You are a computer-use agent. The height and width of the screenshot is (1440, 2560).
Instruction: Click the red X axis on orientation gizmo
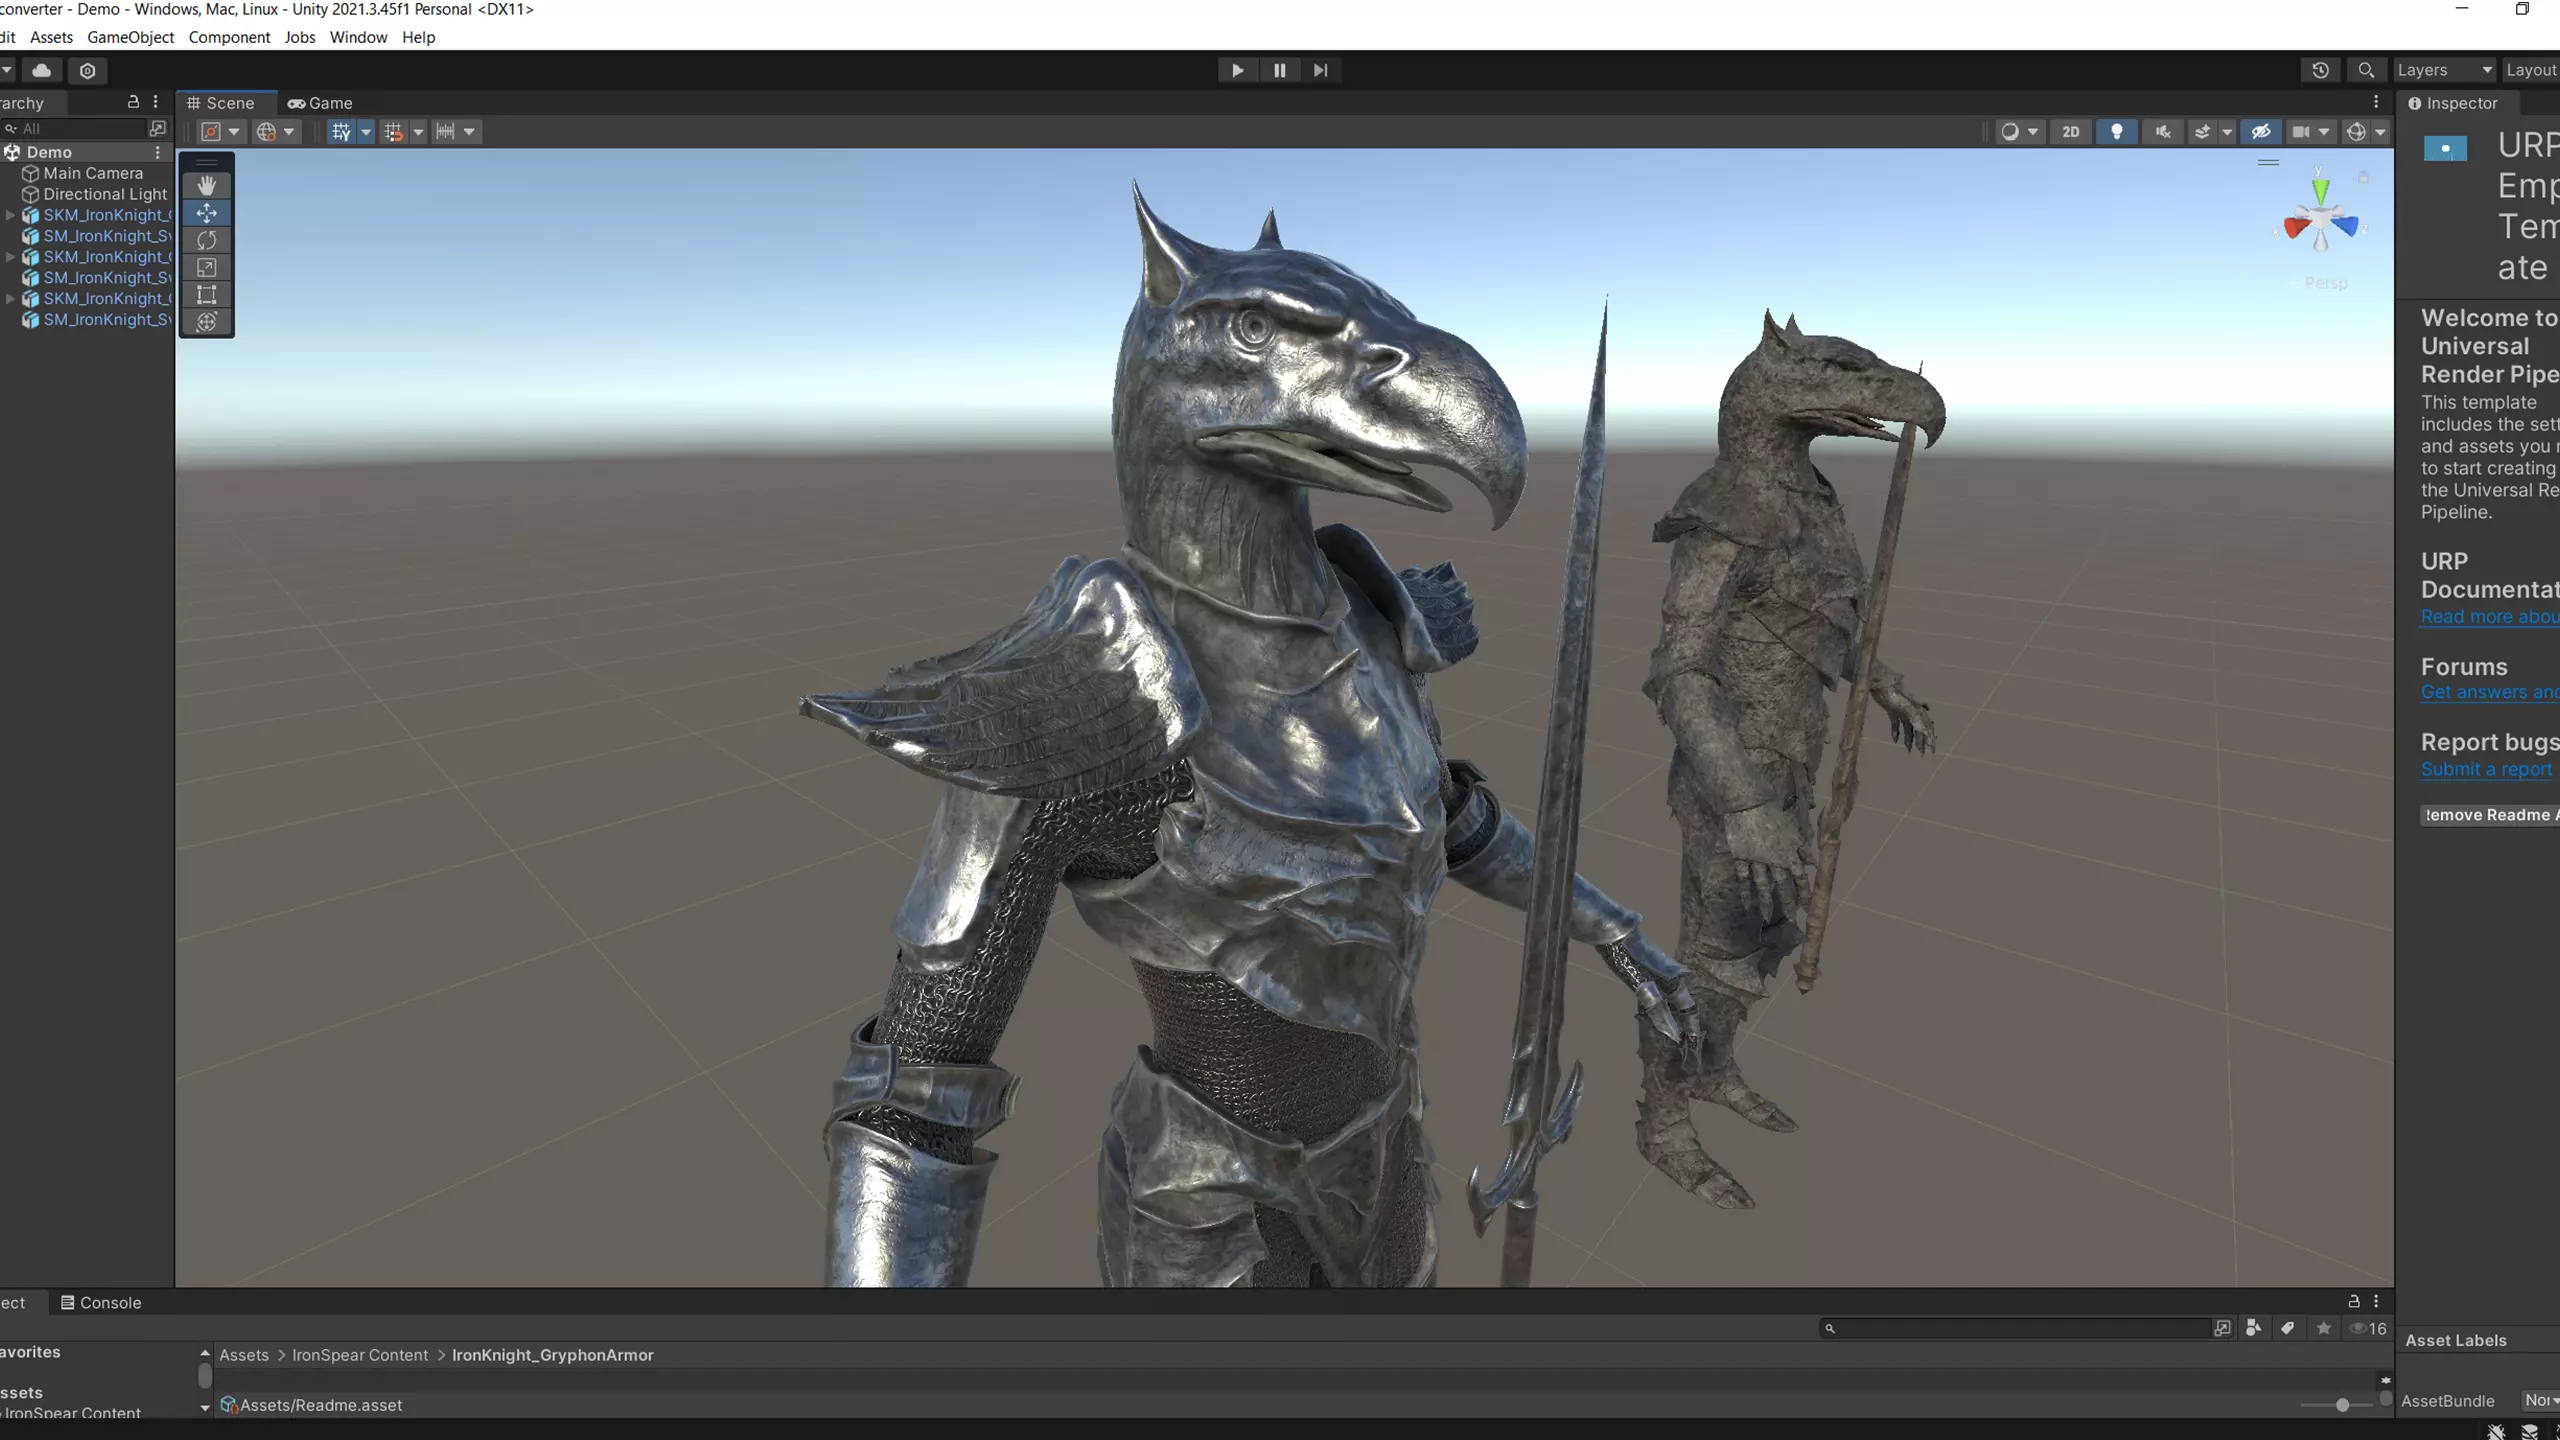pyautogui.click(x=2297, y=228)
